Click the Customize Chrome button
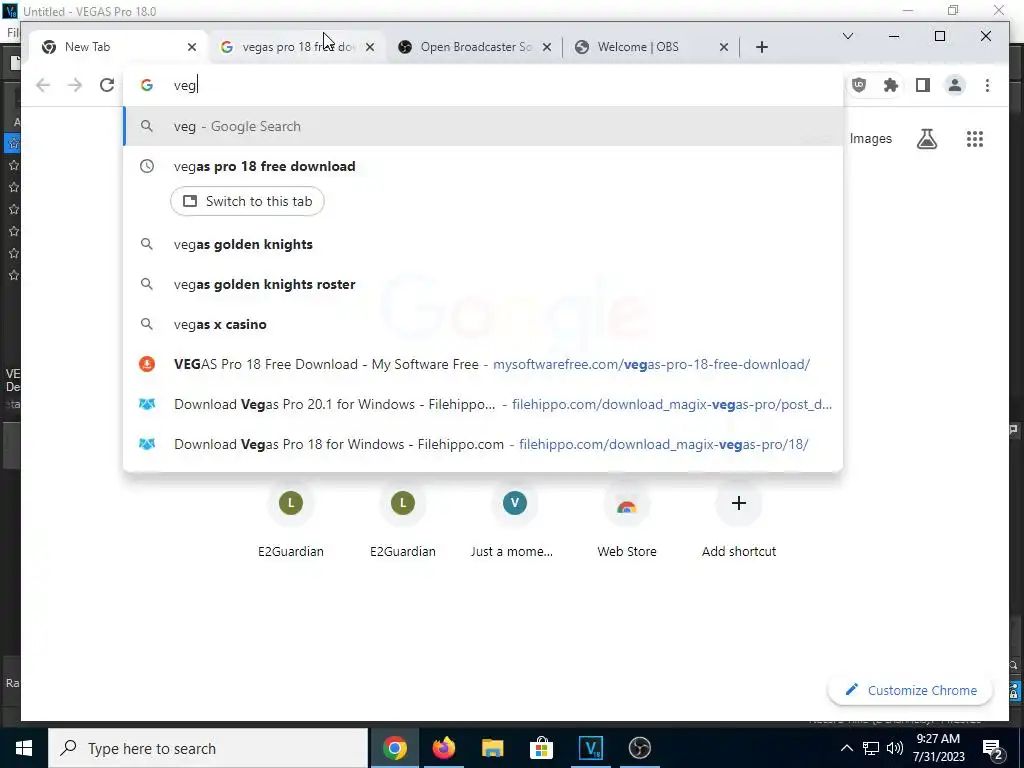 910,690
